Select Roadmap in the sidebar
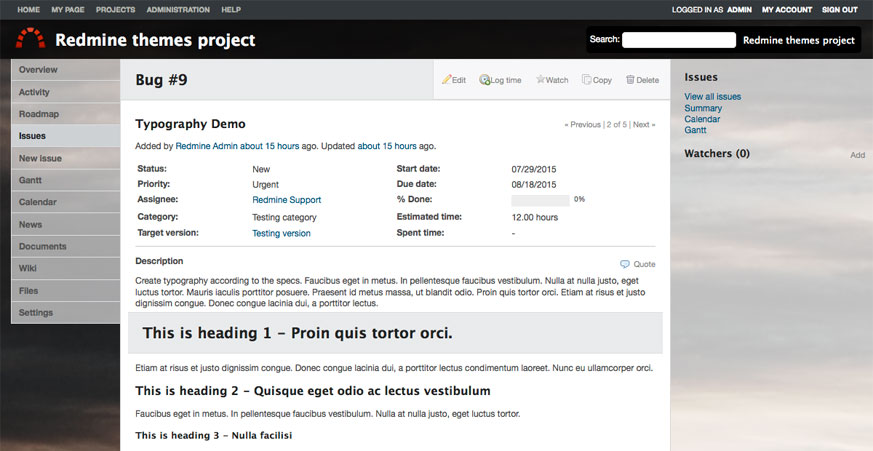 pos(66,114)
